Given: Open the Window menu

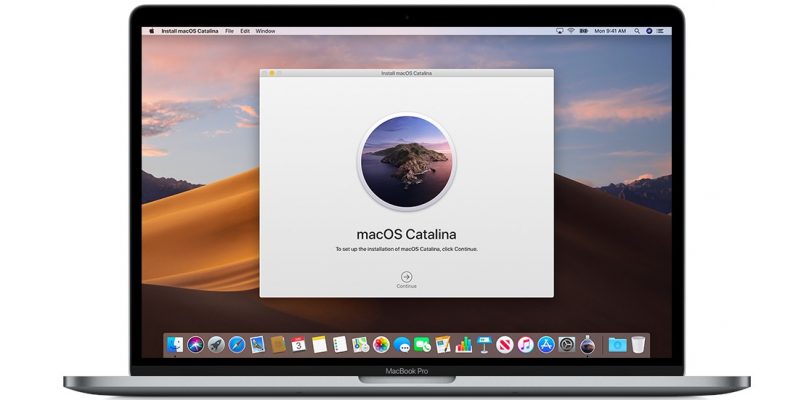Looking at the screenshot, I should pos(265,31).
